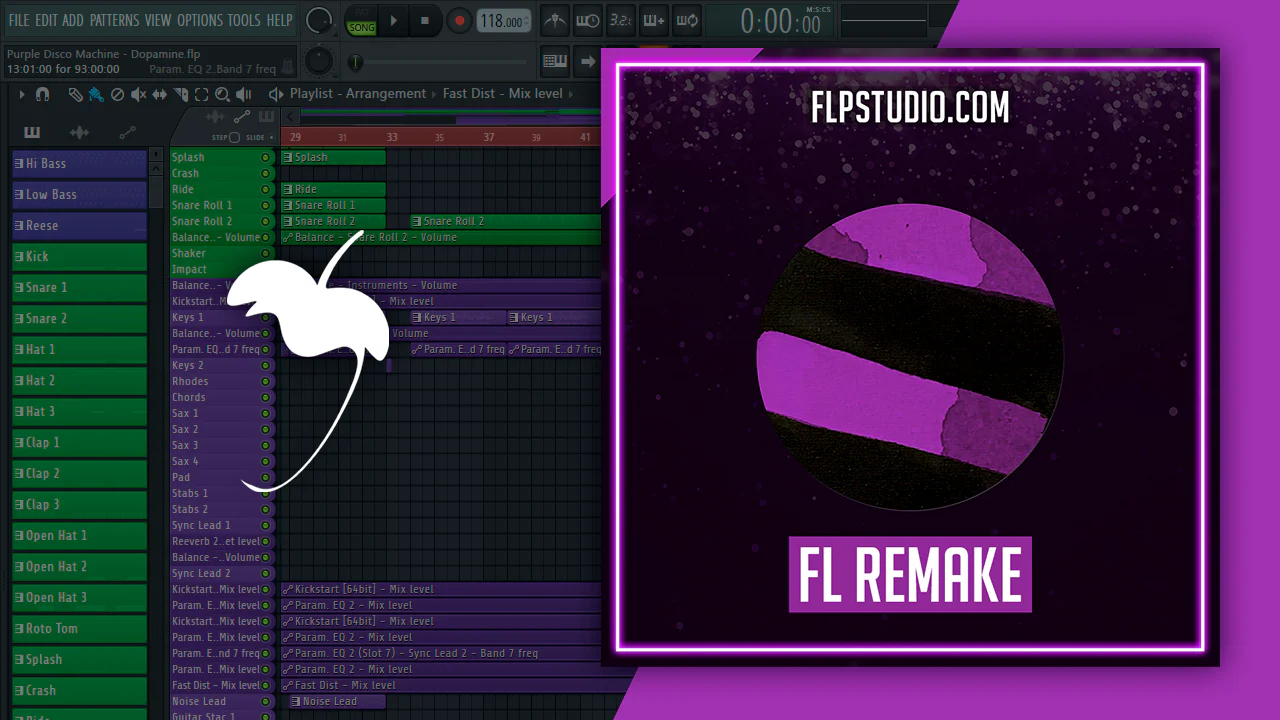Open the typing keyboard to piano icon
The height and width of the screenshot is (720, 1280).
pyautogui.click(x=555, y=61)
